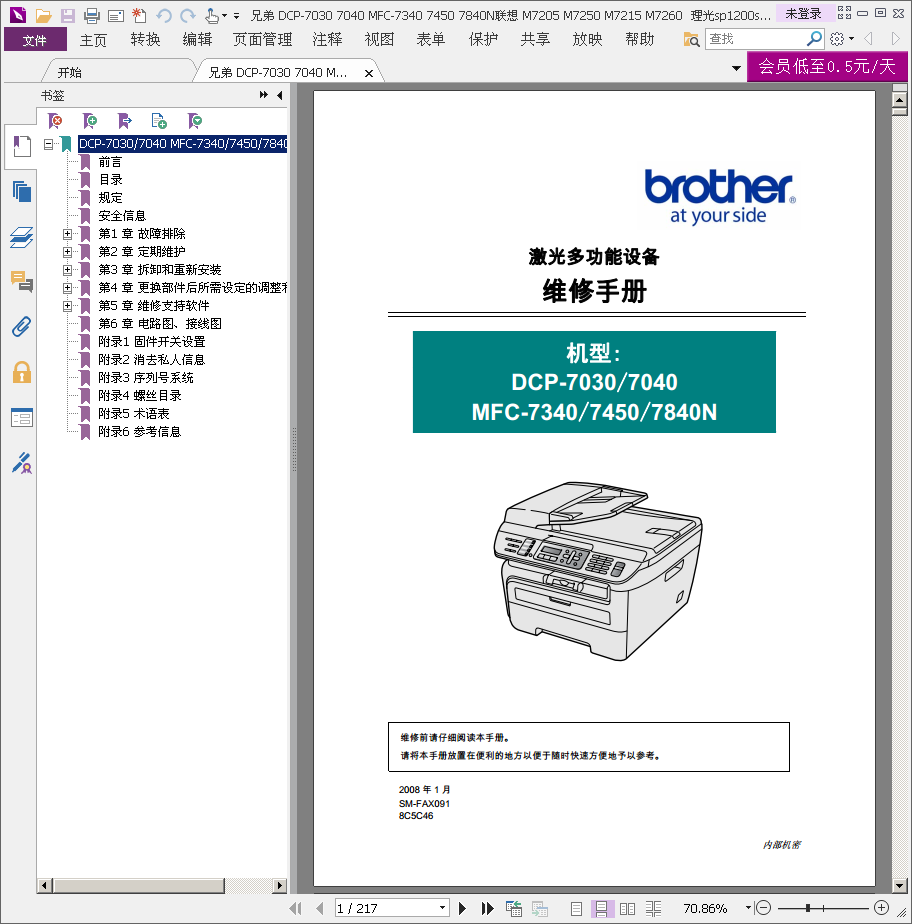Open the zoom percentage dropdown

pos(748,908)
